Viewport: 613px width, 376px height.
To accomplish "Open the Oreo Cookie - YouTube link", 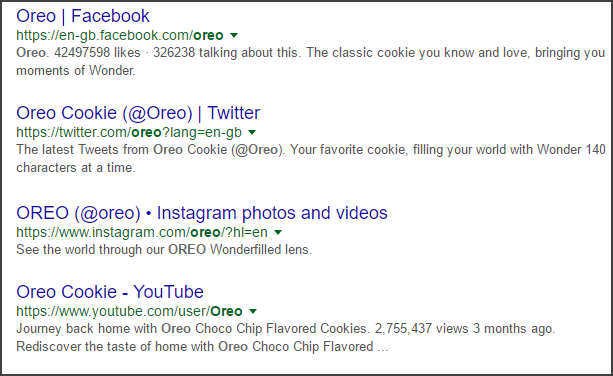I will click(110, 292).
